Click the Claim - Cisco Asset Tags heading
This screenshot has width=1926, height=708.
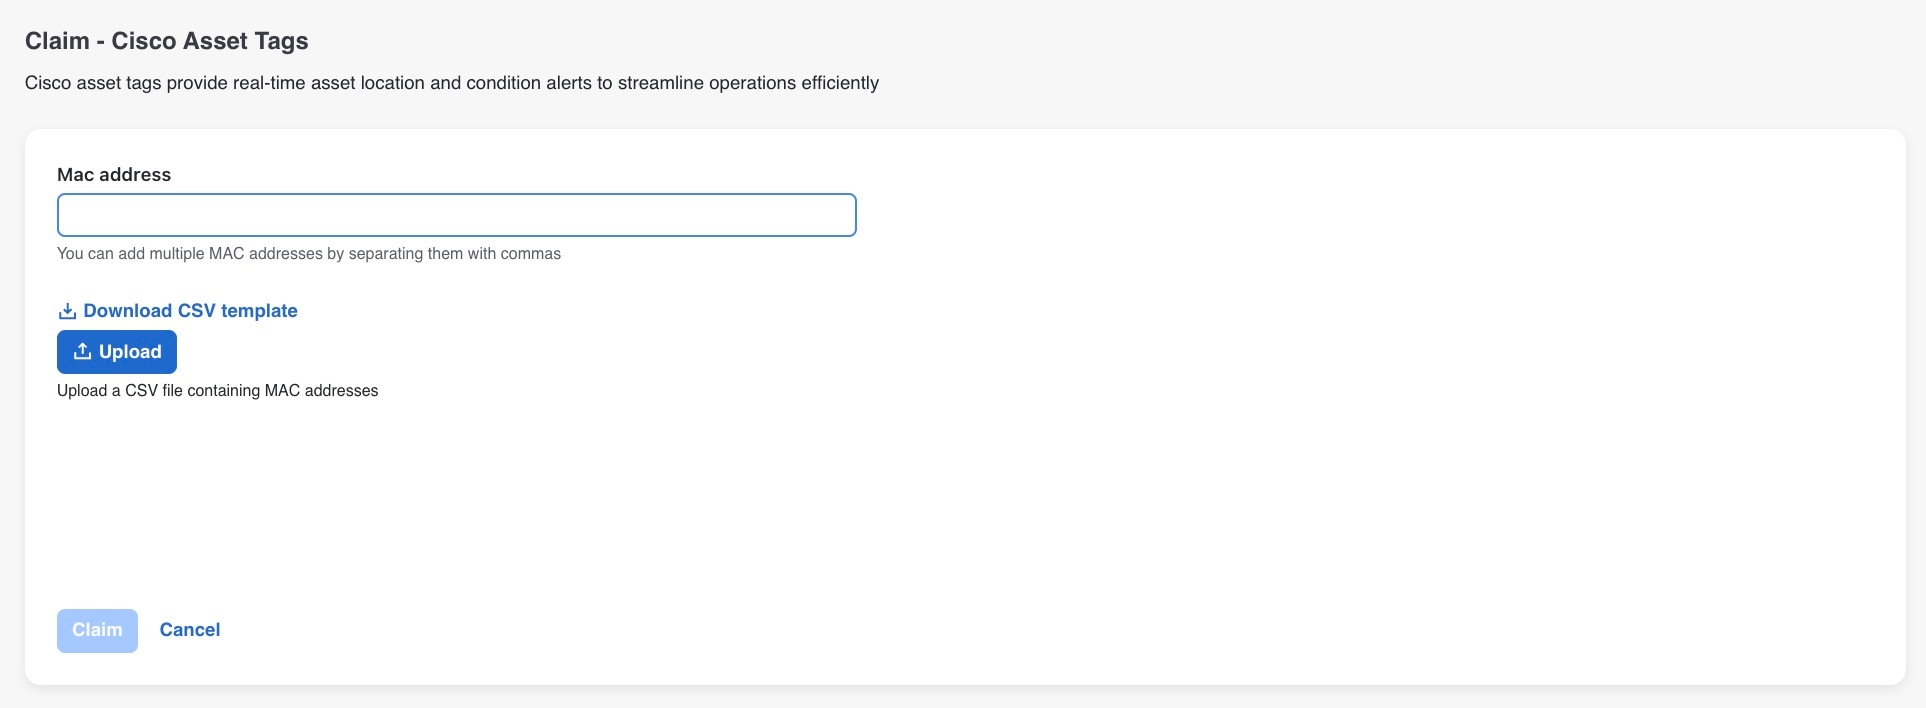[x=167, y=41]
